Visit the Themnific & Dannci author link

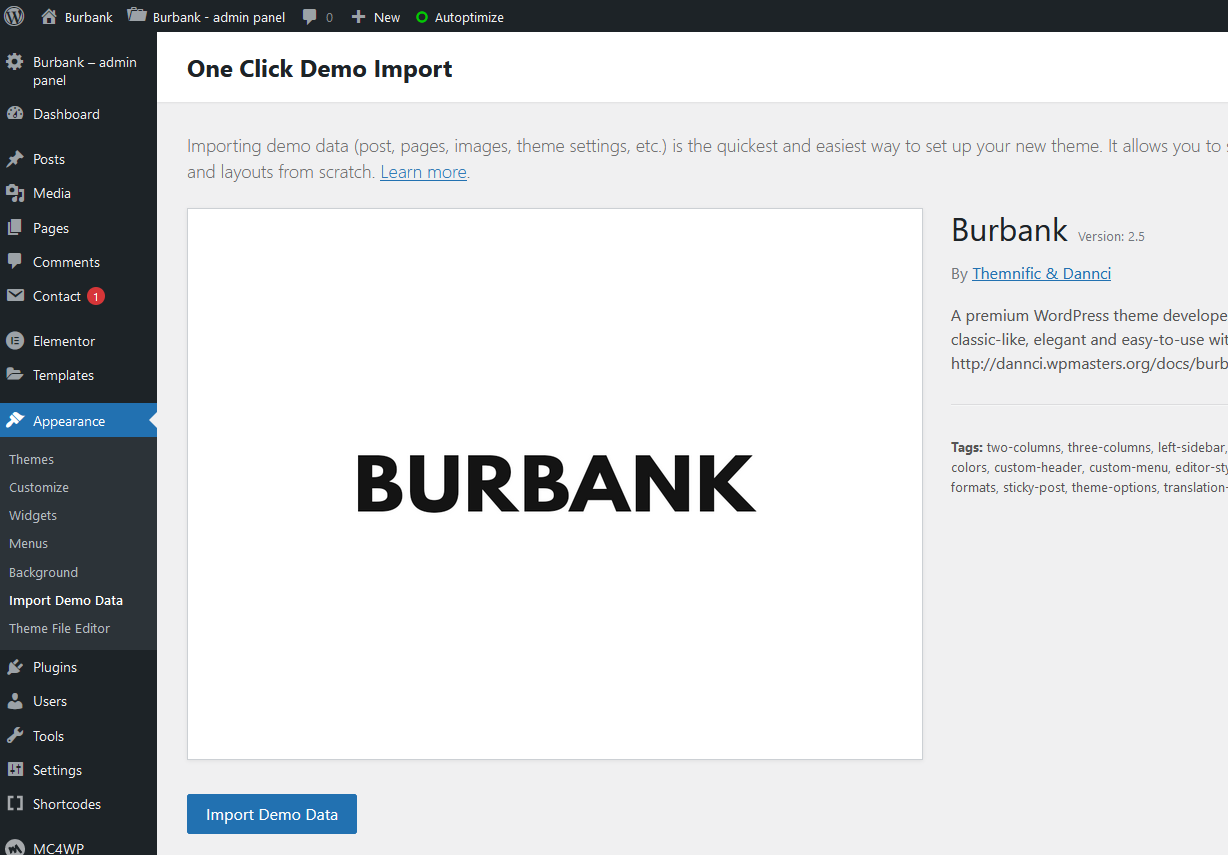[1041, 273]
